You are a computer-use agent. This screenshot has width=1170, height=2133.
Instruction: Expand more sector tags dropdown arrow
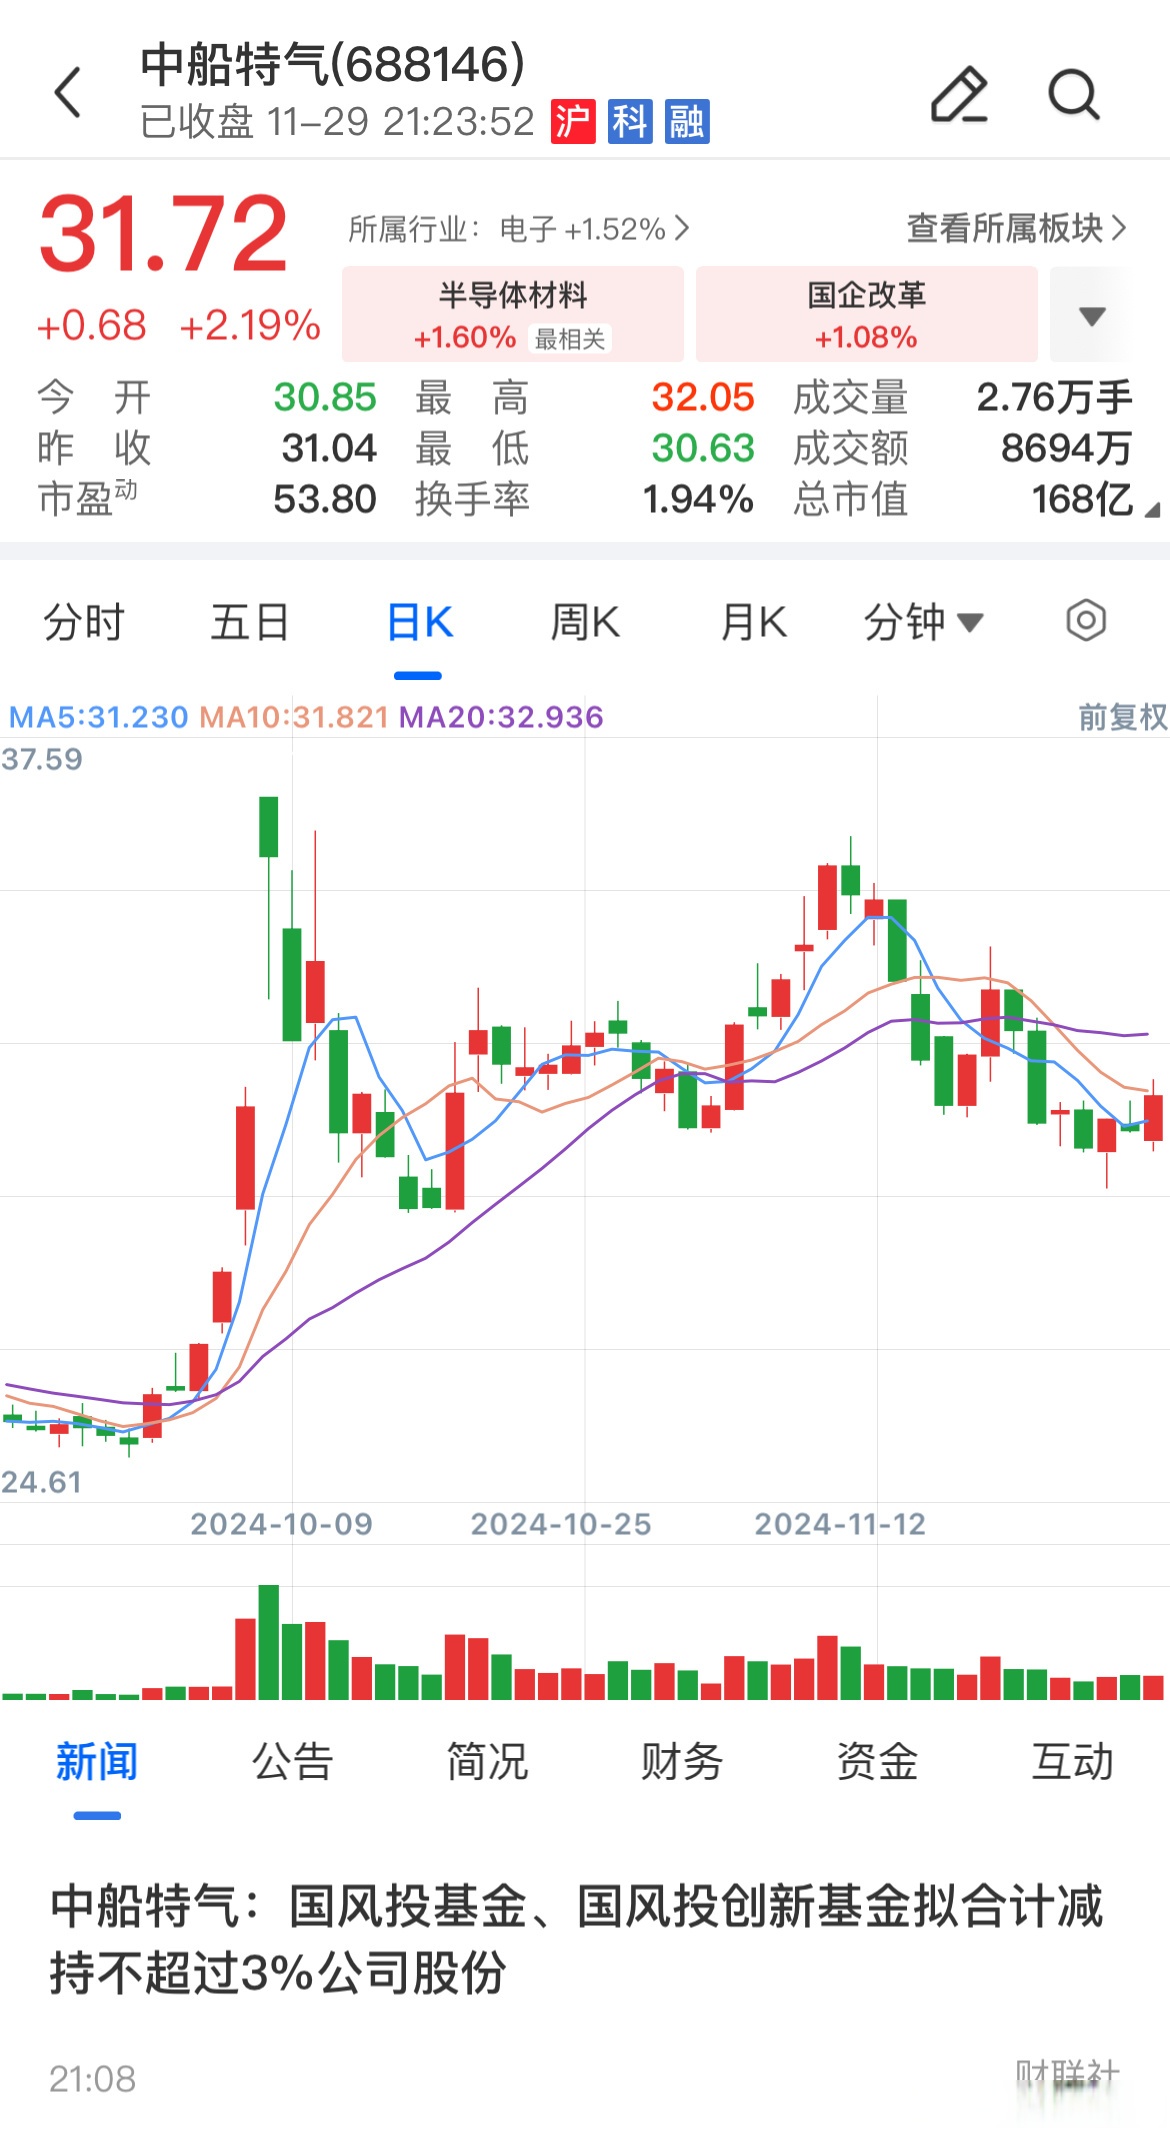pos(1092,315)
